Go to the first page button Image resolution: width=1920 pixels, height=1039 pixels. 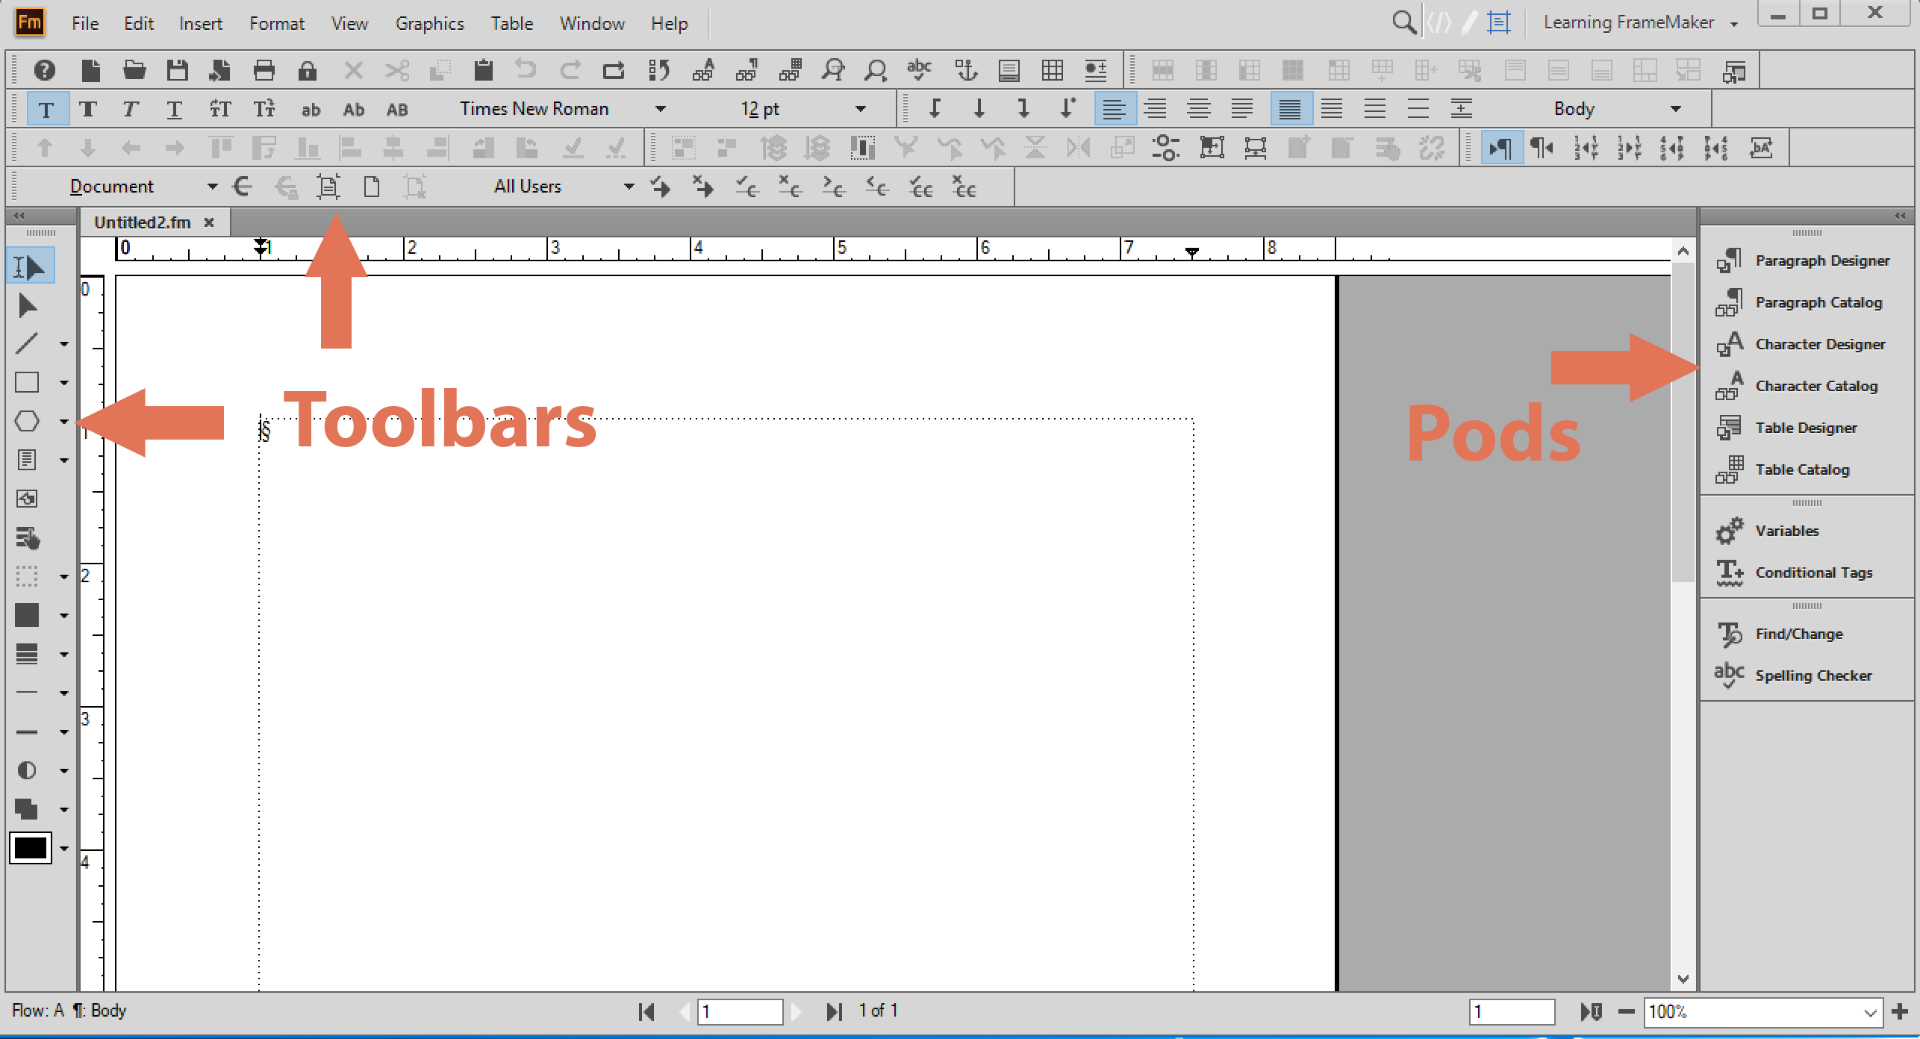click(x=647, y=1012)
